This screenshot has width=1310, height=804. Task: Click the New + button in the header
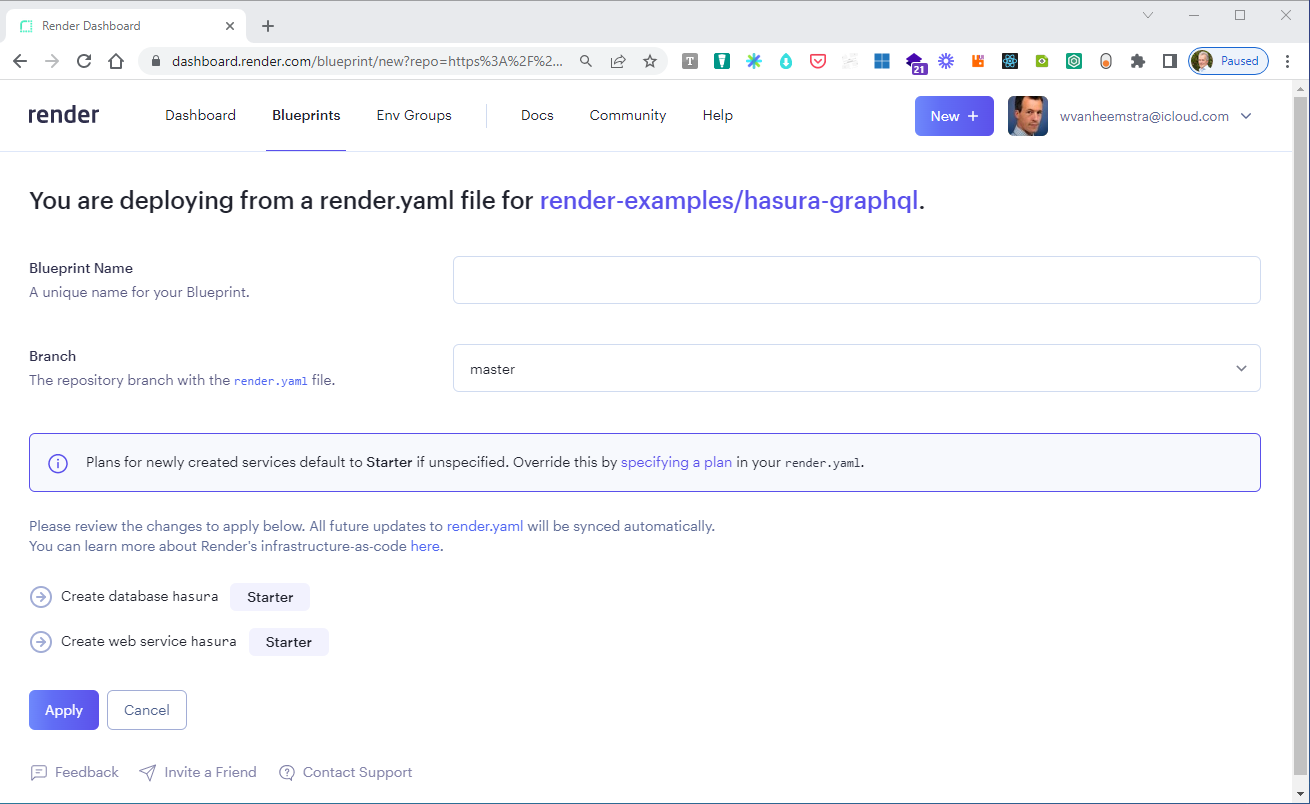(x=953, y=115)
